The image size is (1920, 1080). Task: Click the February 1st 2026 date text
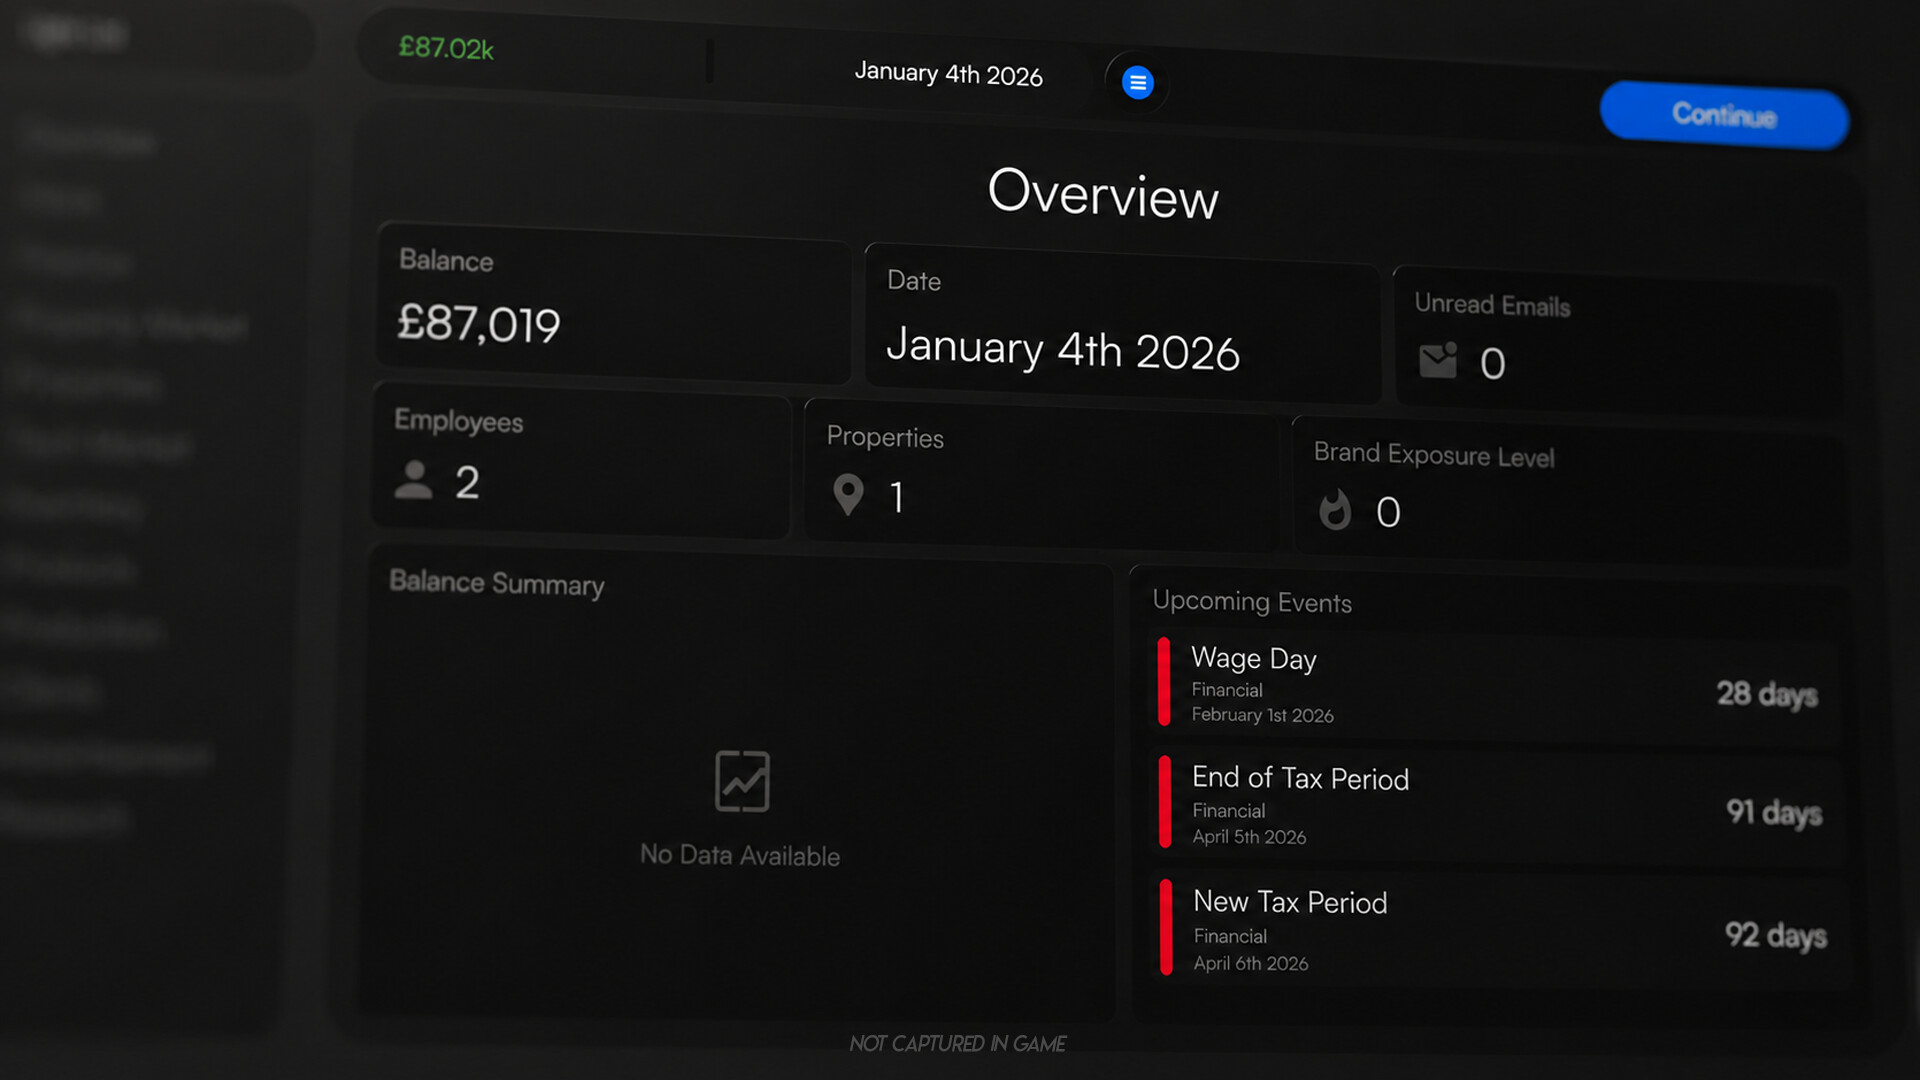[1263, 715]
